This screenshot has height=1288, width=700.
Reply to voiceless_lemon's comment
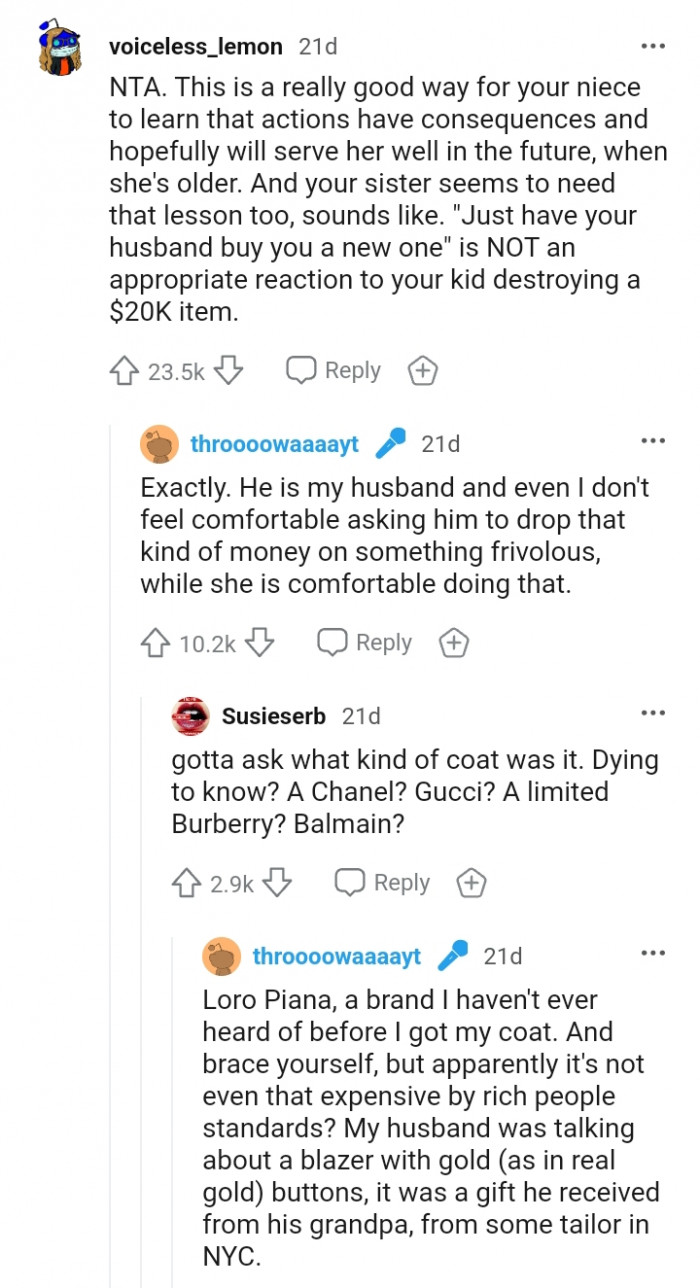(x=333, y=371)
